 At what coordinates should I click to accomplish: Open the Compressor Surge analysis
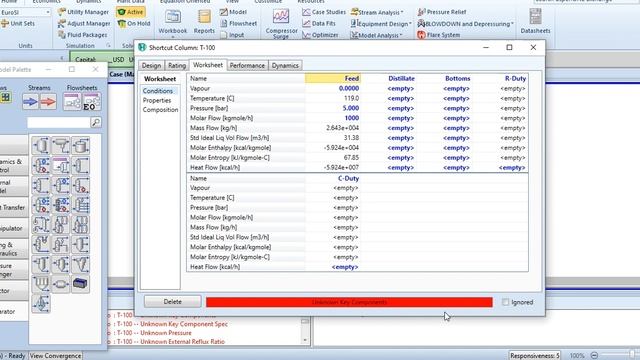point(281,24)
